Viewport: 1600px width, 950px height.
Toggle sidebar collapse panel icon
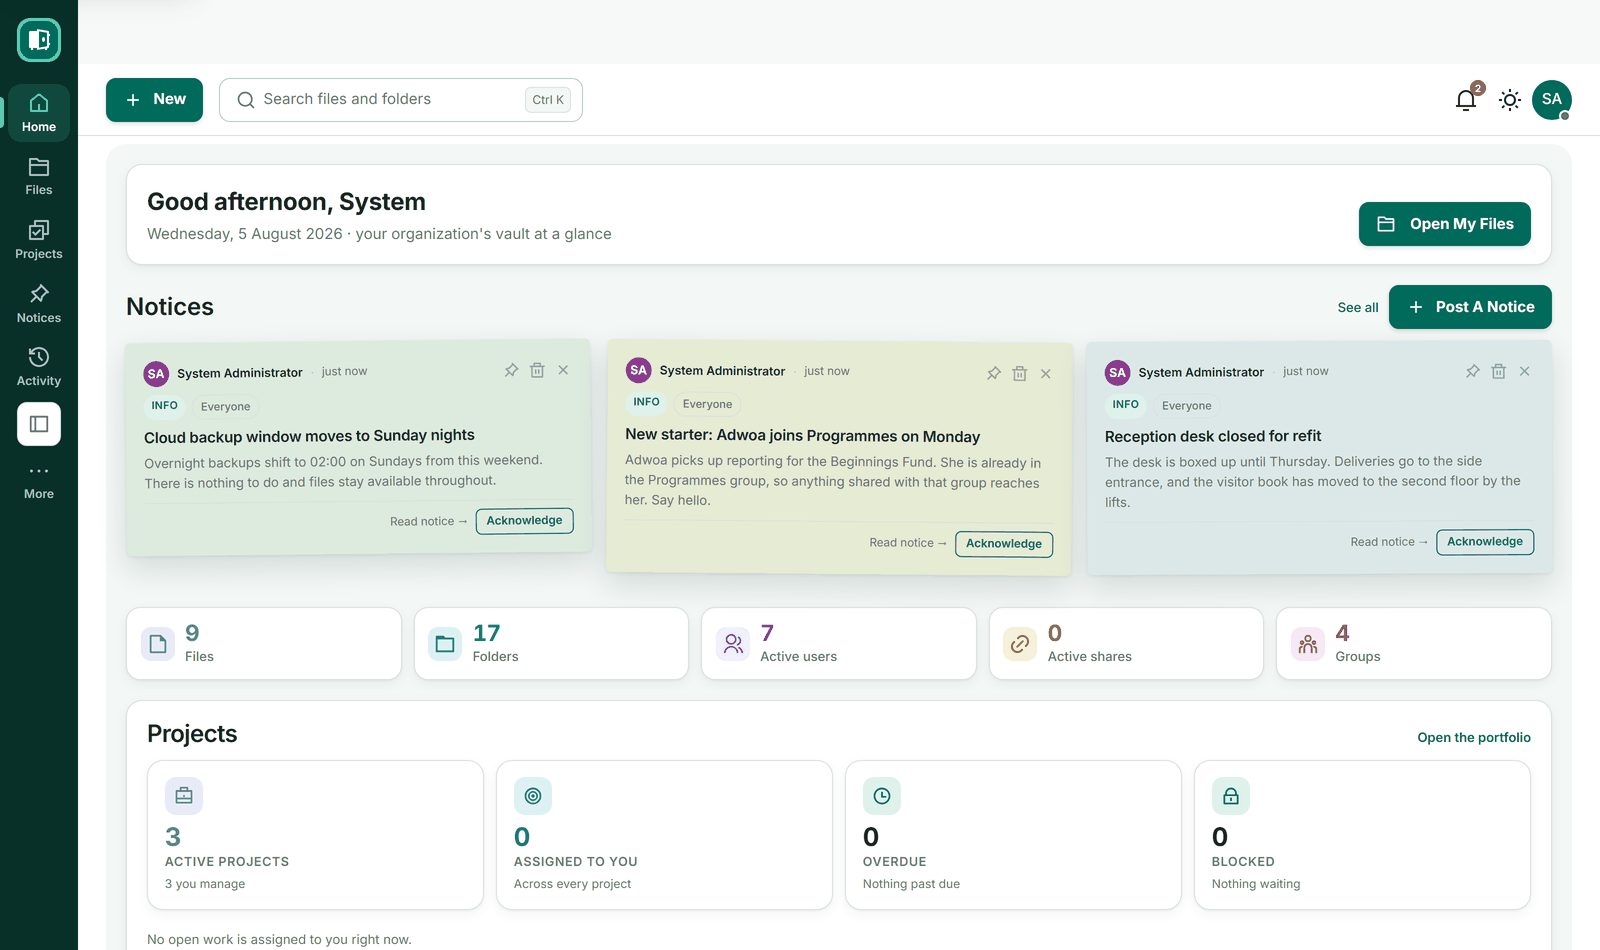click(39, 424)
